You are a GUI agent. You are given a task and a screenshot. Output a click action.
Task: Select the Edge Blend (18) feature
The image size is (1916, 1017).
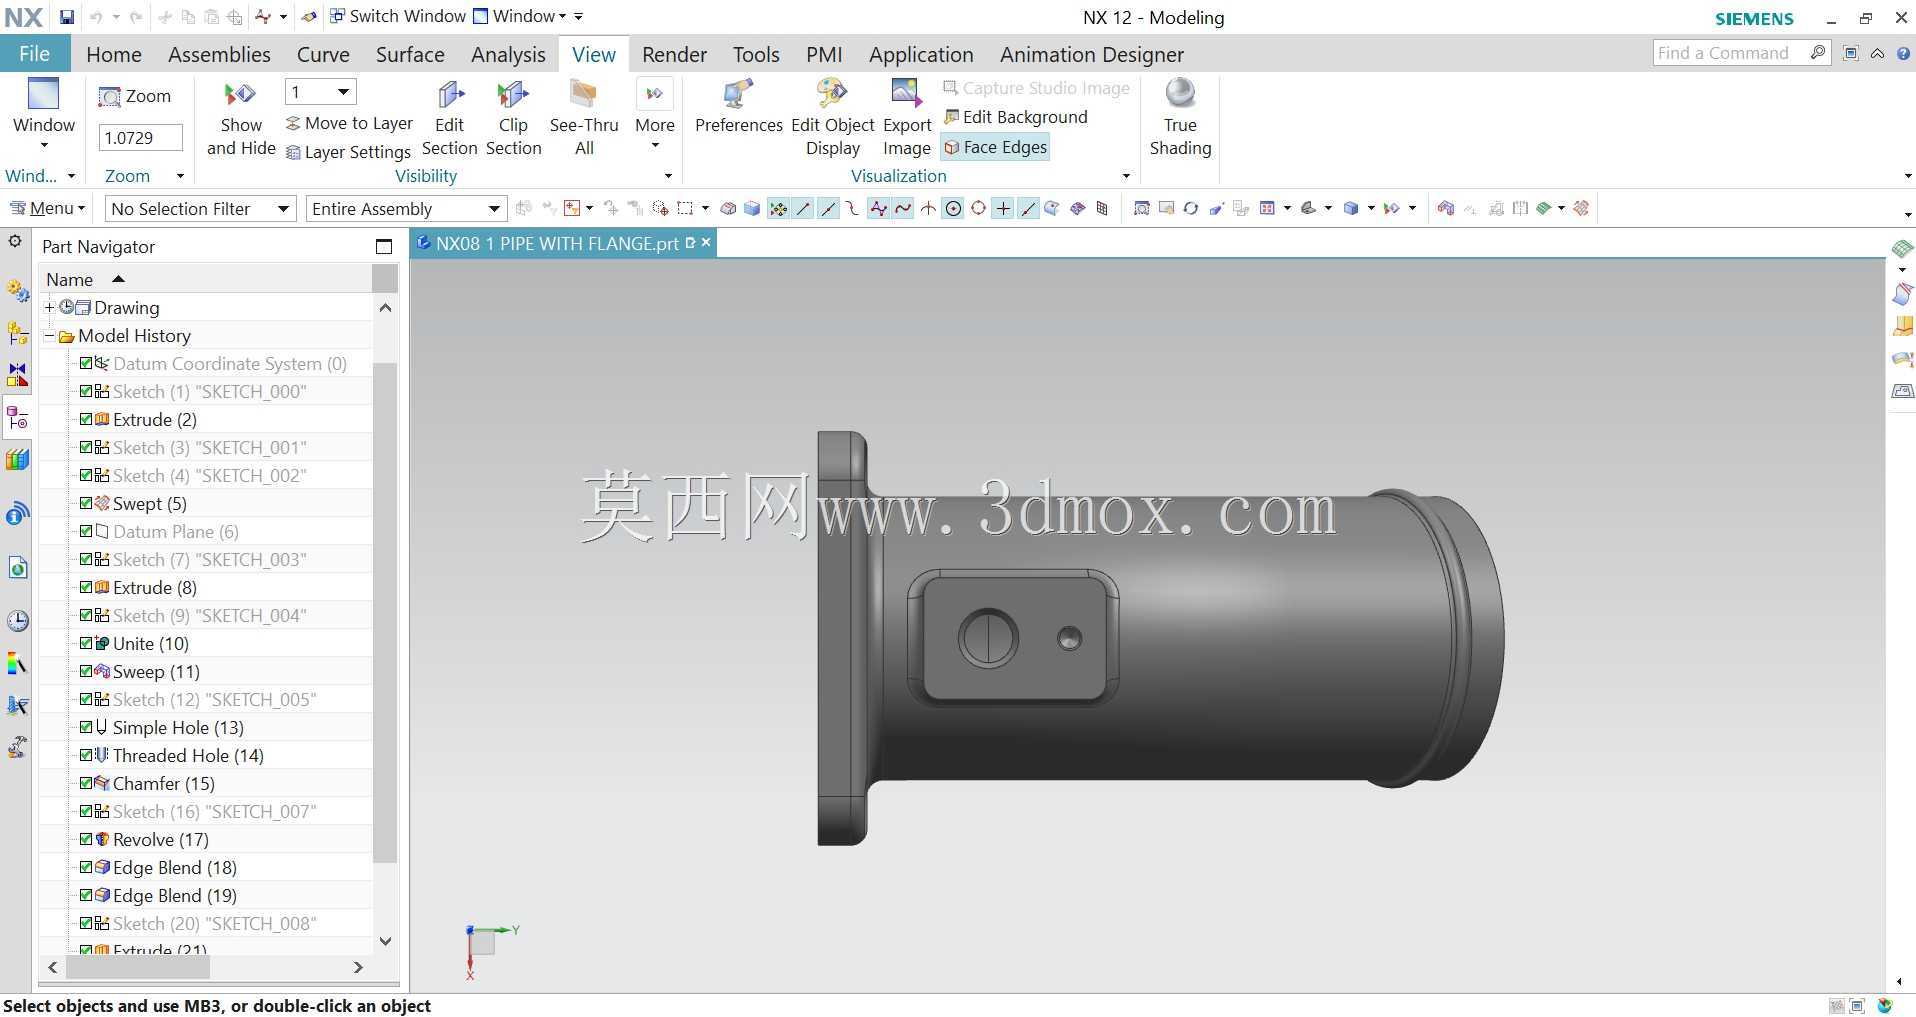[175, 867]
